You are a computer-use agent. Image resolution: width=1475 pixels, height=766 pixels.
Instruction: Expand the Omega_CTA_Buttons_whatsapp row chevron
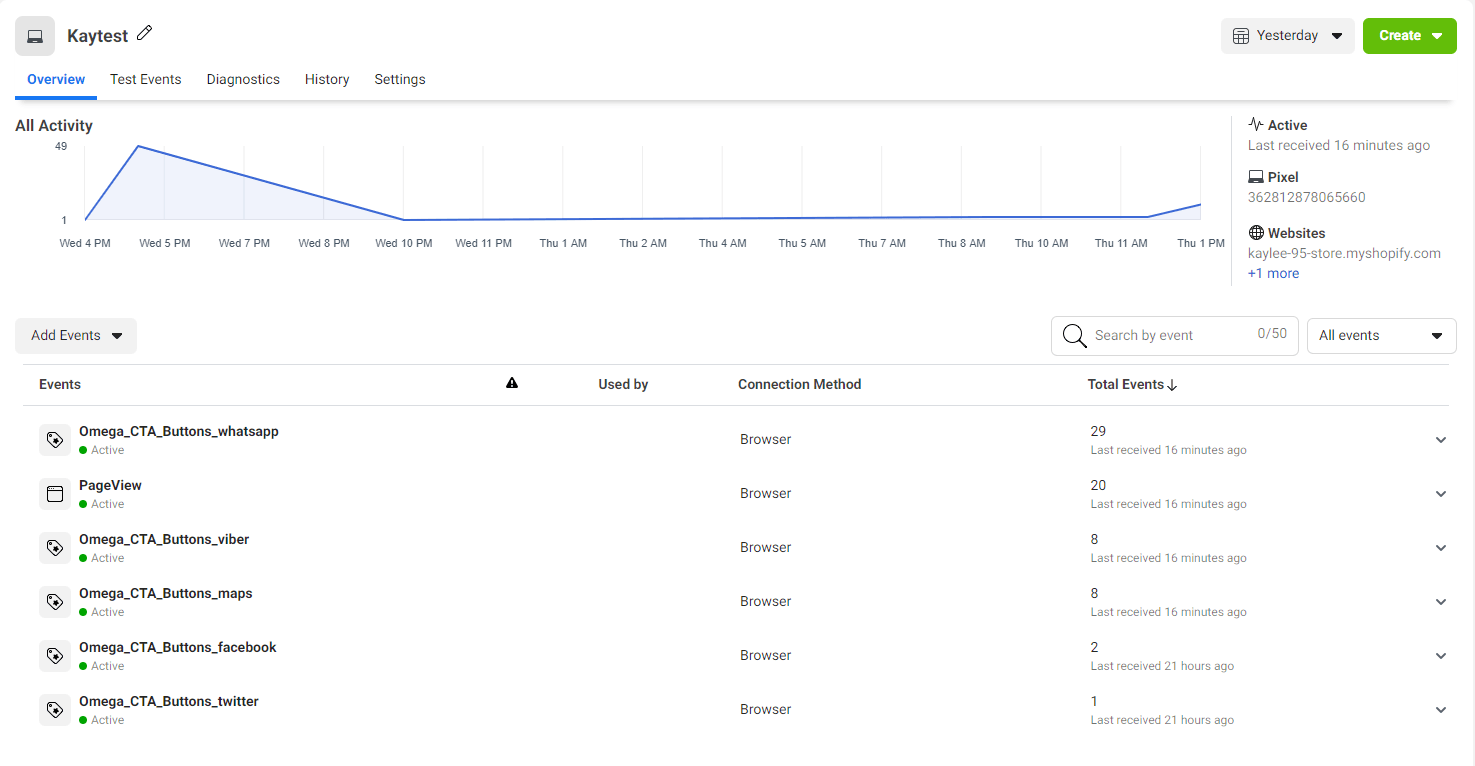tap(1440, 440)
